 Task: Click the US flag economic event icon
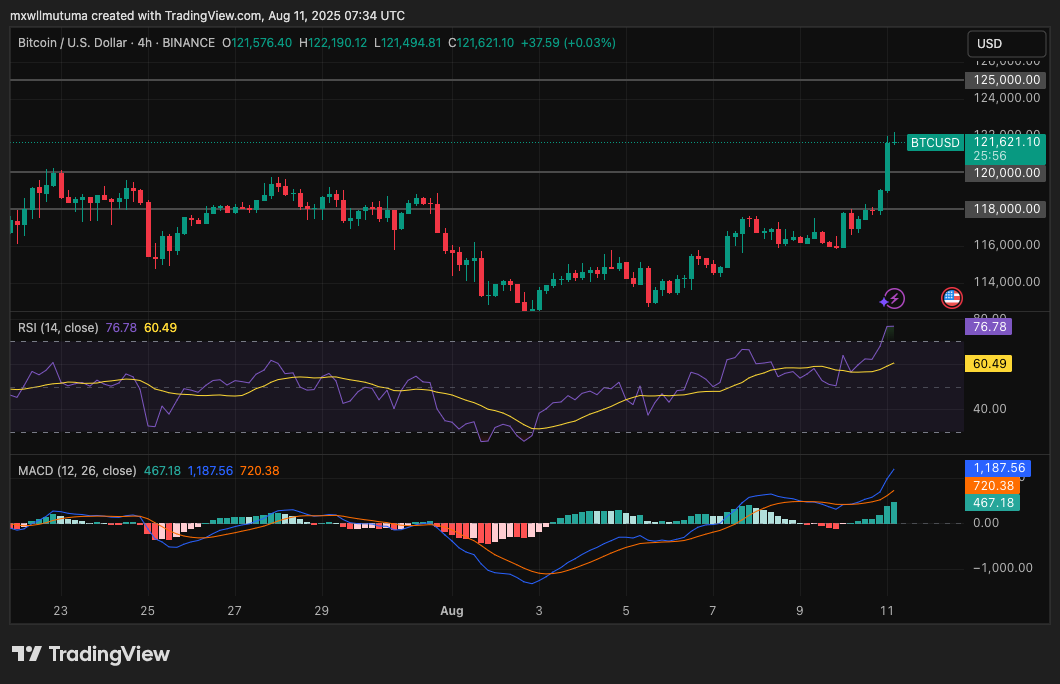click(951, 298)
